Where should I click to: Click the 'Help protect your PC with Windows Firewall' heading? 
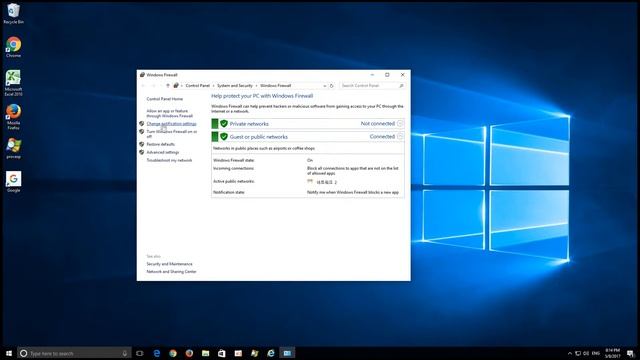pos(262,96)
